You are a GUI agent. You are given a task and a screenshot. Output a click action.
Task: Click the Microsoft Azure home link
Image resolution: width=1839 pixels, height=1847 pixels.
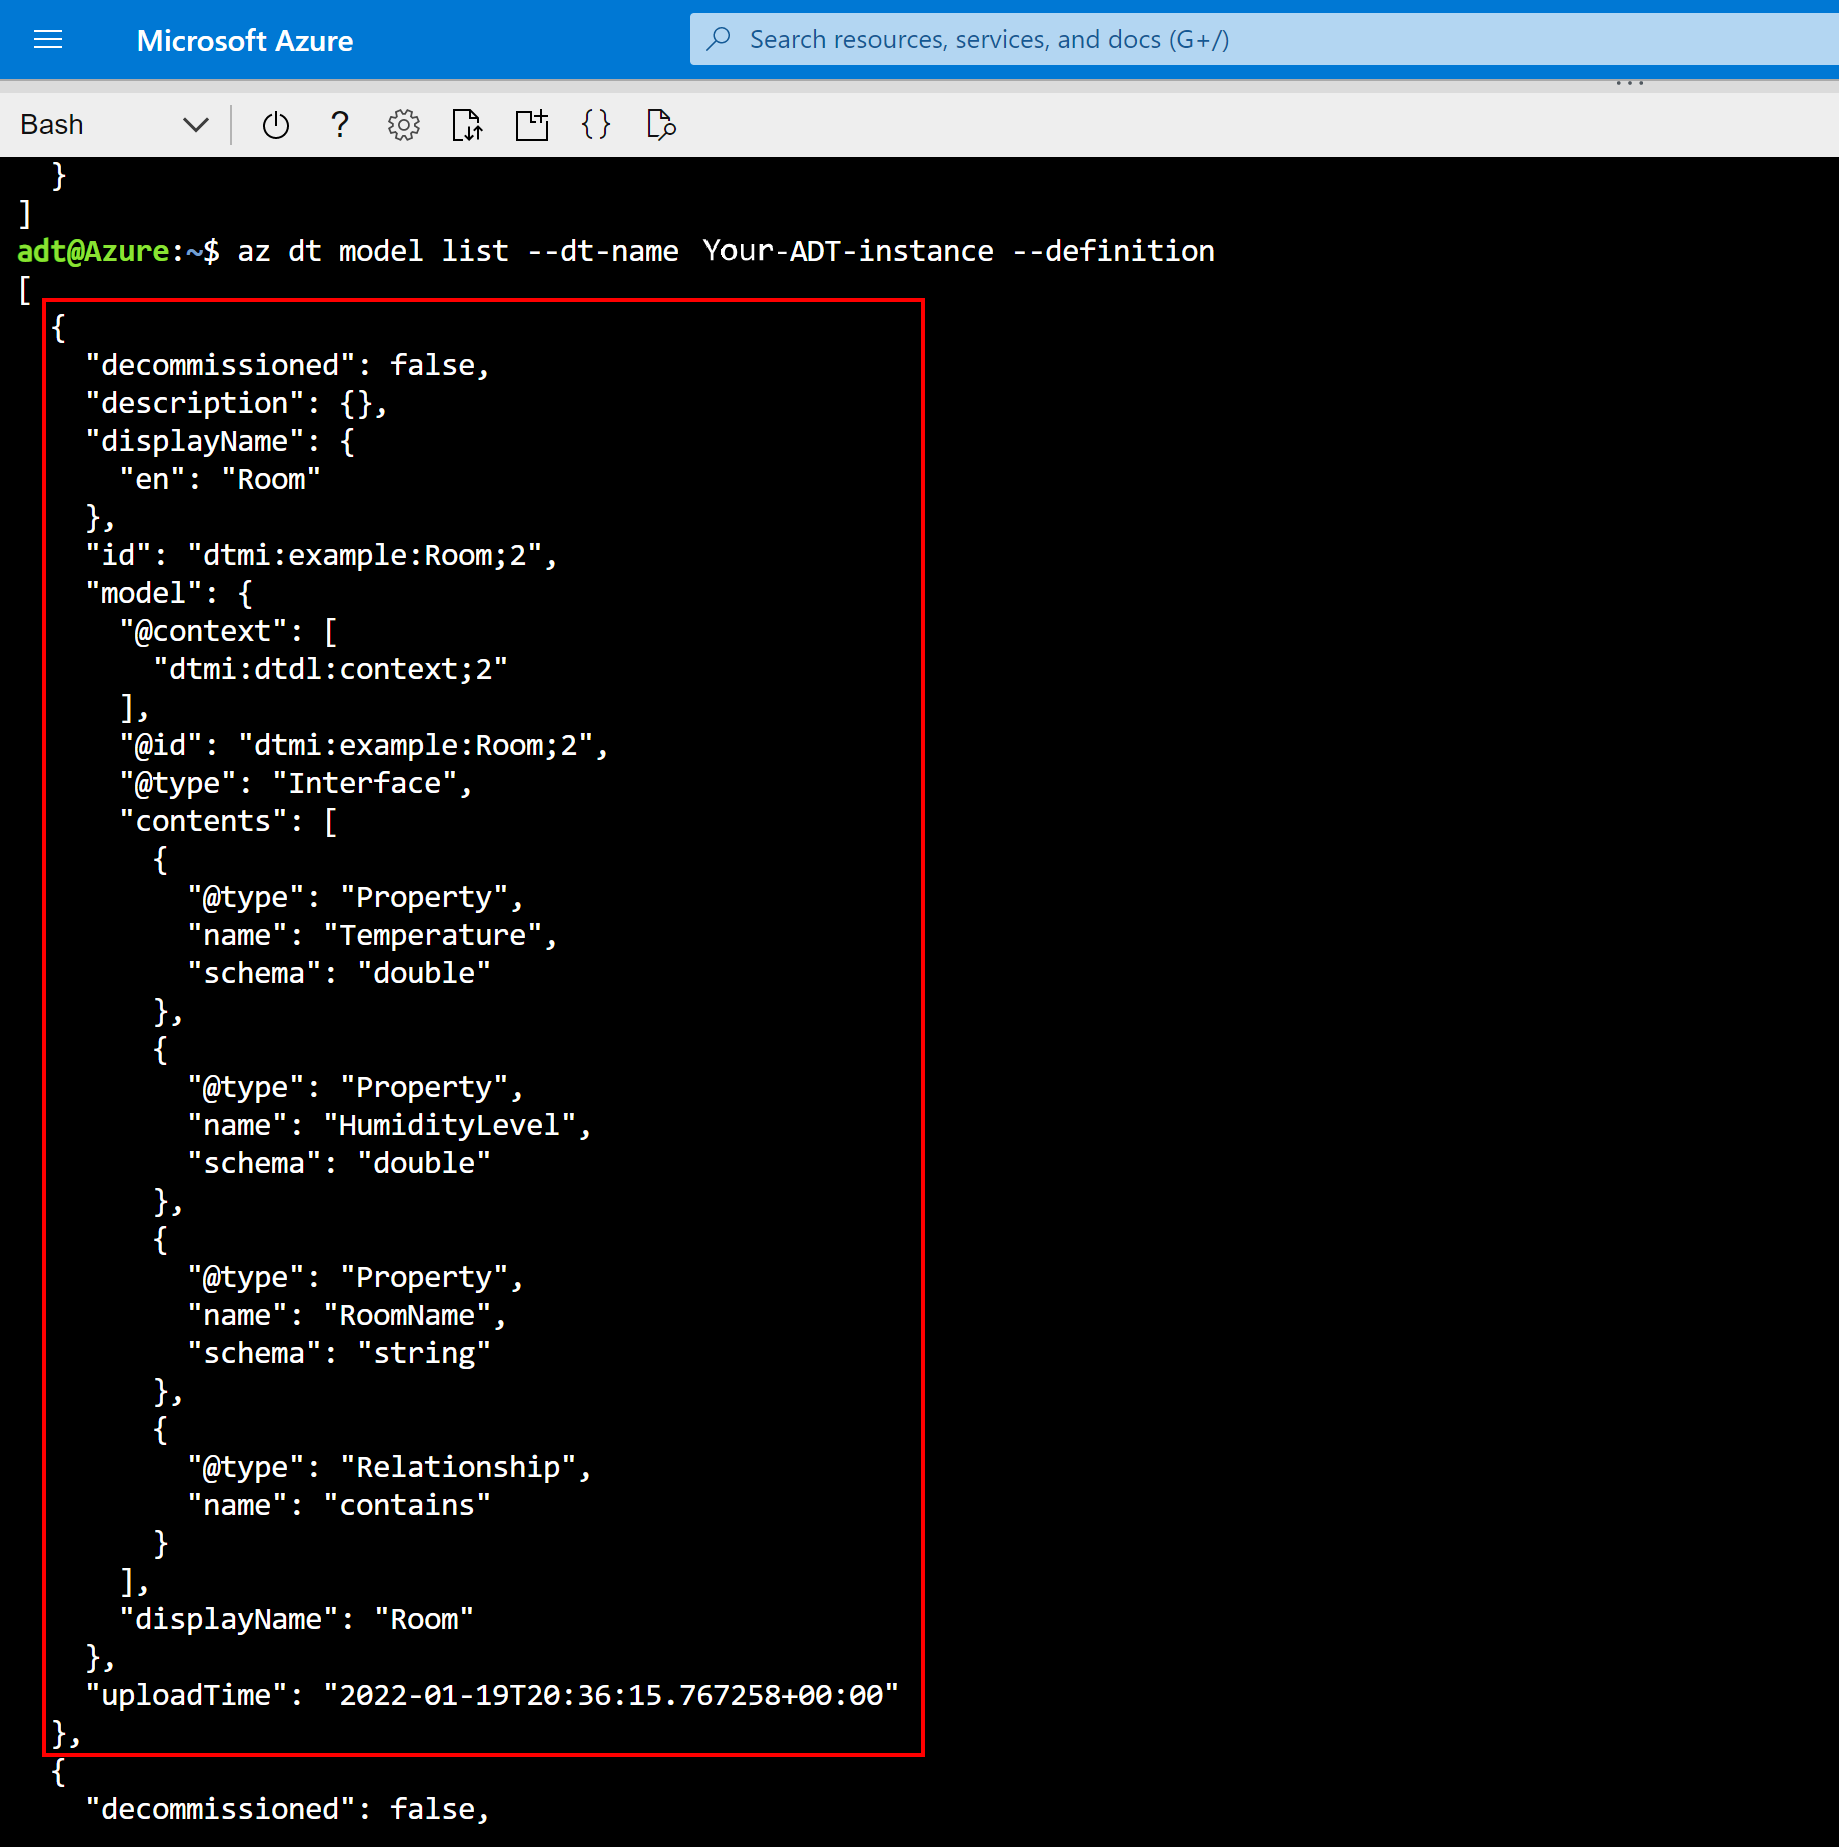coord(245,40)
